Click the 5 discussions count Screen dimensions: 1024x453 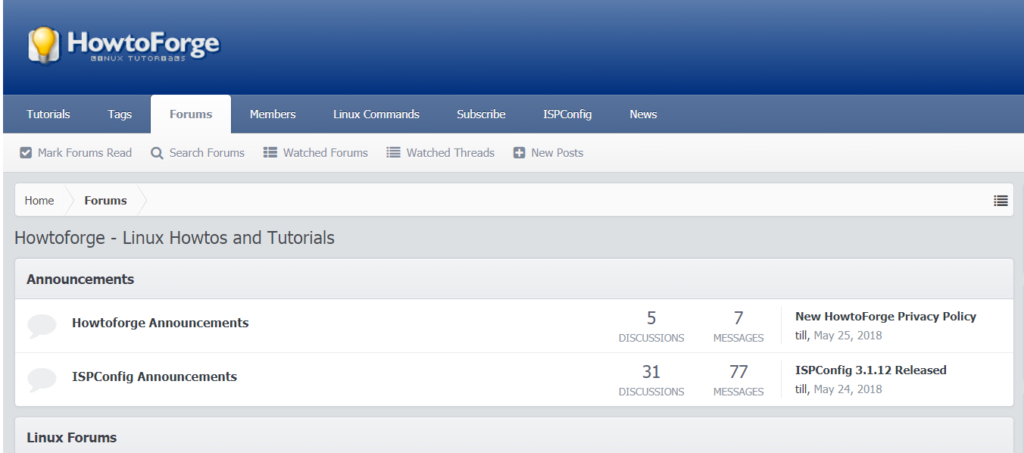click(651, 318)
